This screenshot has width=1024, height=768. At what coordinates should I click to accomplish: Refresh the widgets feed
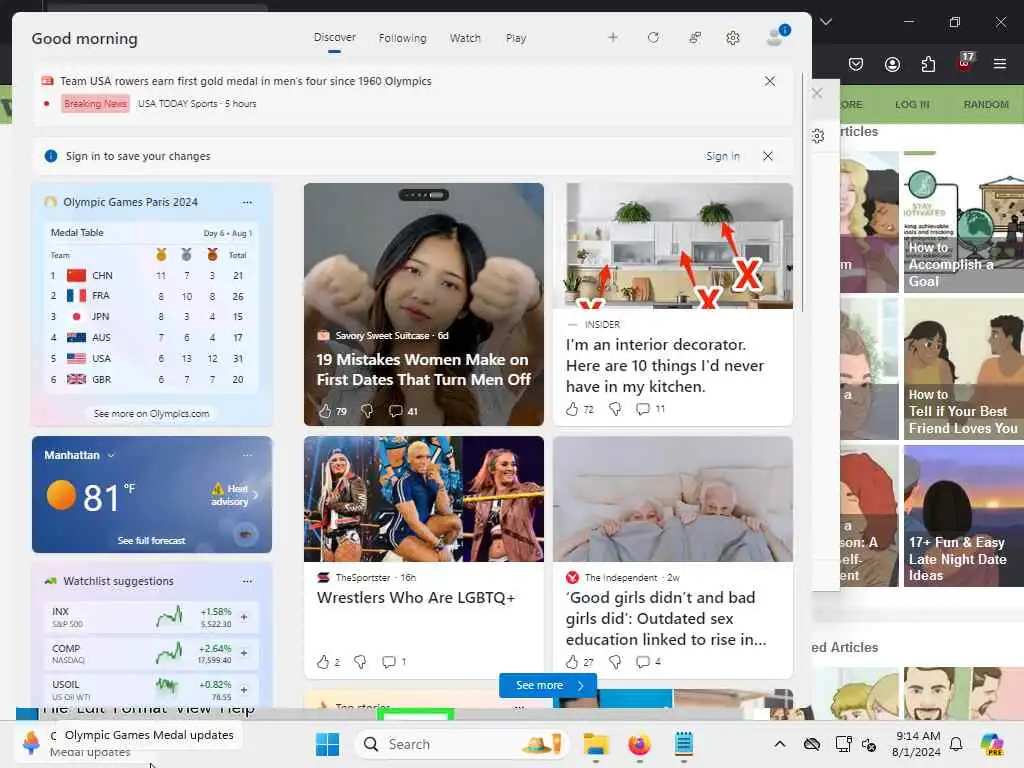[653, 37]
